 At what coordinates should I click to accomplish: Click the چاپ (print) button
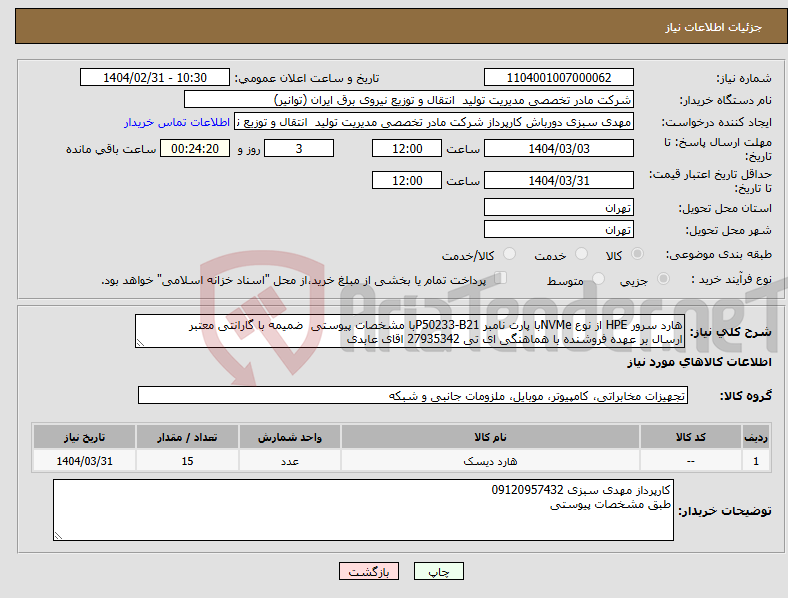point(438,571)
